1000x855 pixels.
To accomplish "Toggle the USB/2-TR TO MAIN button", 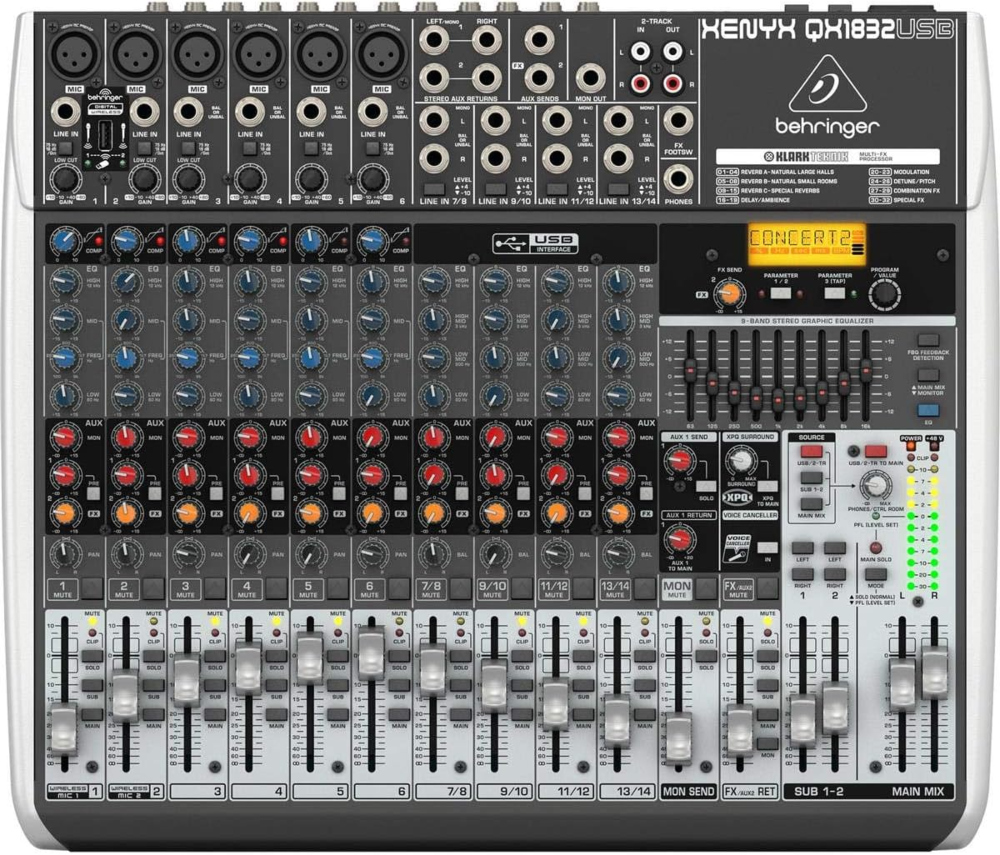I will 876,452.
